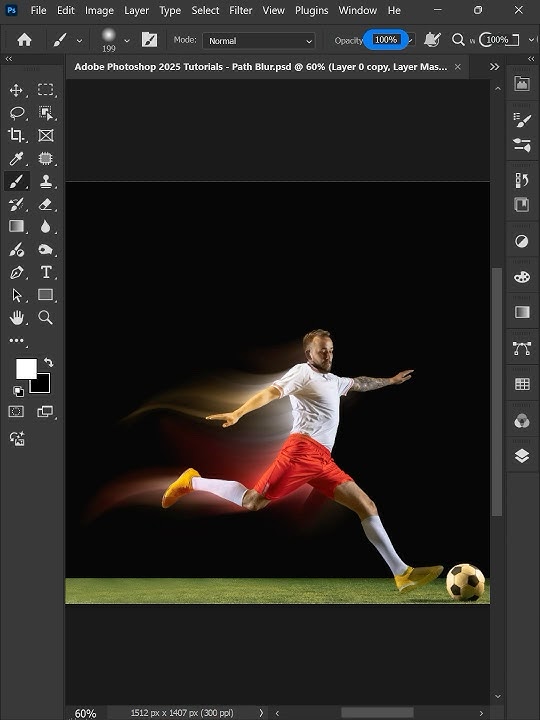Viewport: 540px width, 720px height.
Task: Change the screen mode
Action: 45,411
